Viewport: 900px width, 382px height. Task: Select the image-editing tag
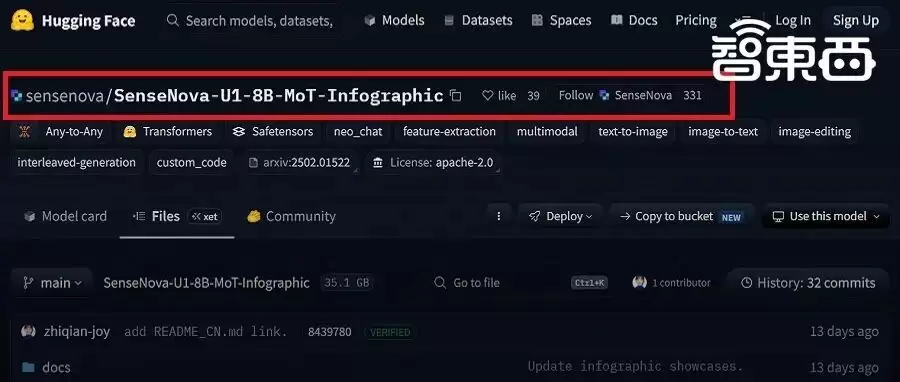814,131
